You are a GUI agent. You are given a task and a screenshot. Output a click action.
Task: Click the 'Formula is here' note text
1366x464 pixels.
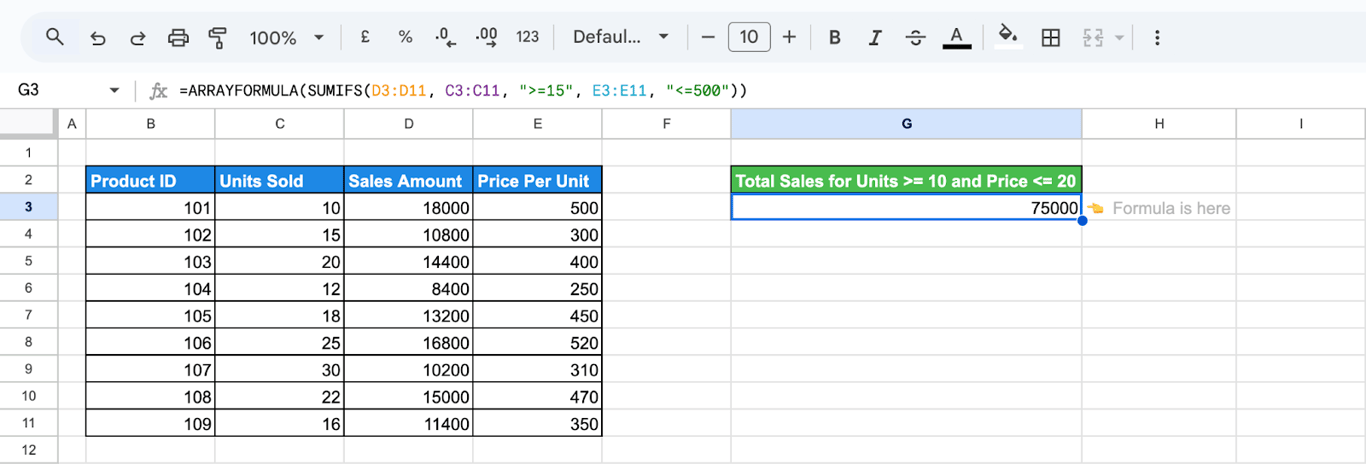click(1171, 208)
